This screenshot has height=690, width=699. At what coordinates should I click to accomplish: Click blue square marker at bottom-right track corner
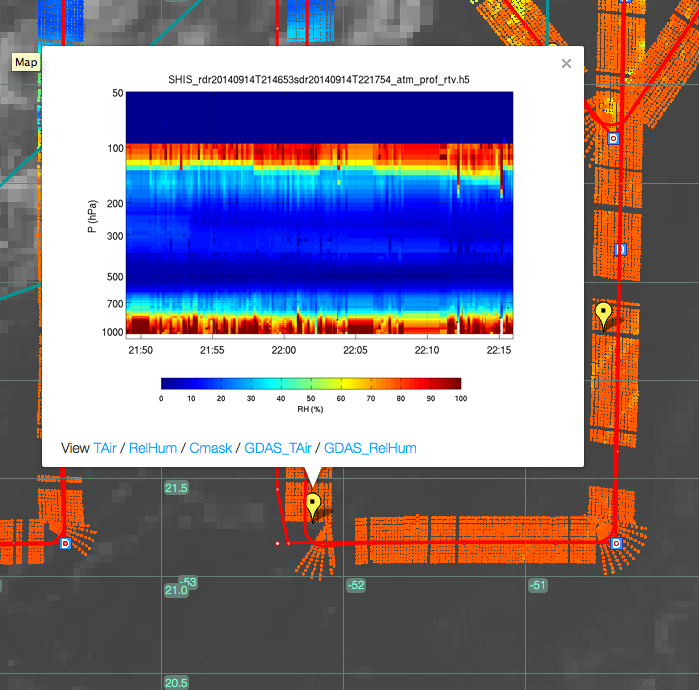616,543
